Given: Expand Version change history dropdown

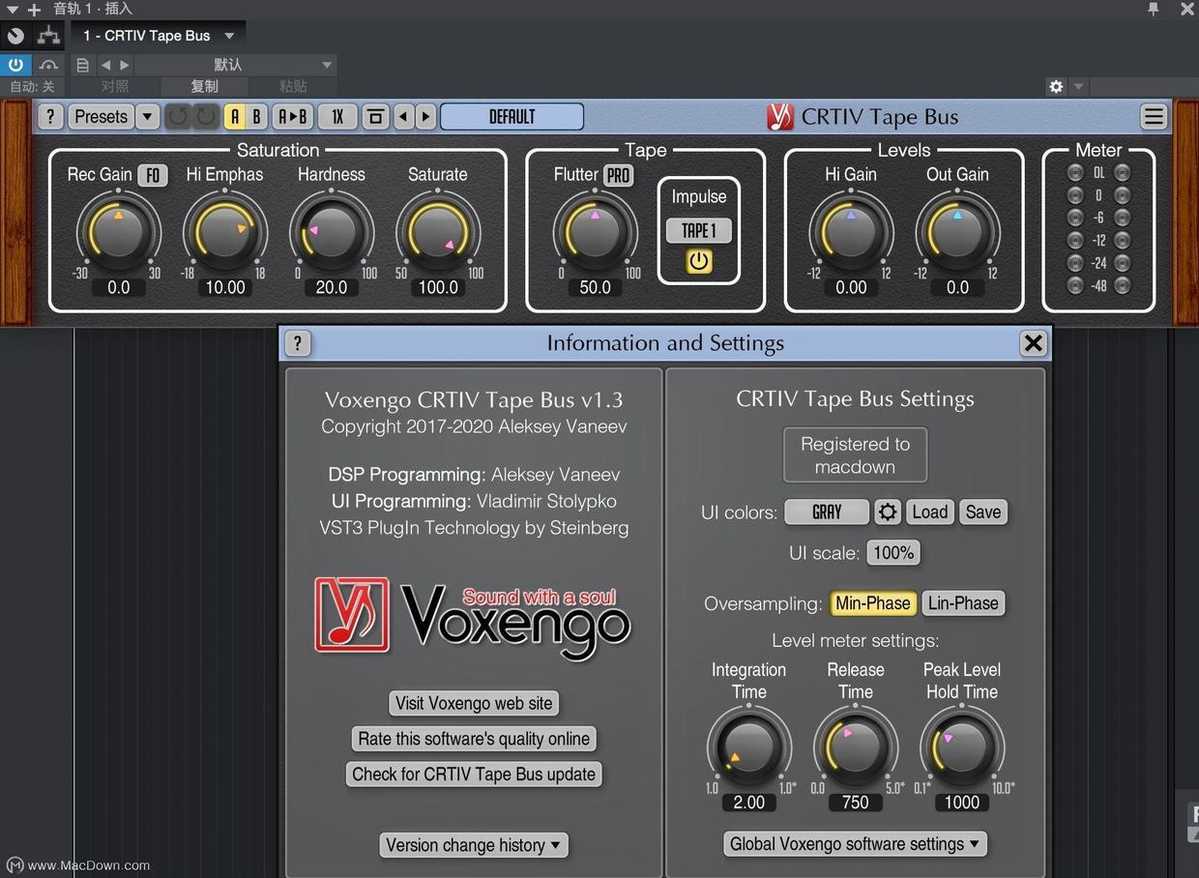Looking at the screenshot, I should coord(473,845).
